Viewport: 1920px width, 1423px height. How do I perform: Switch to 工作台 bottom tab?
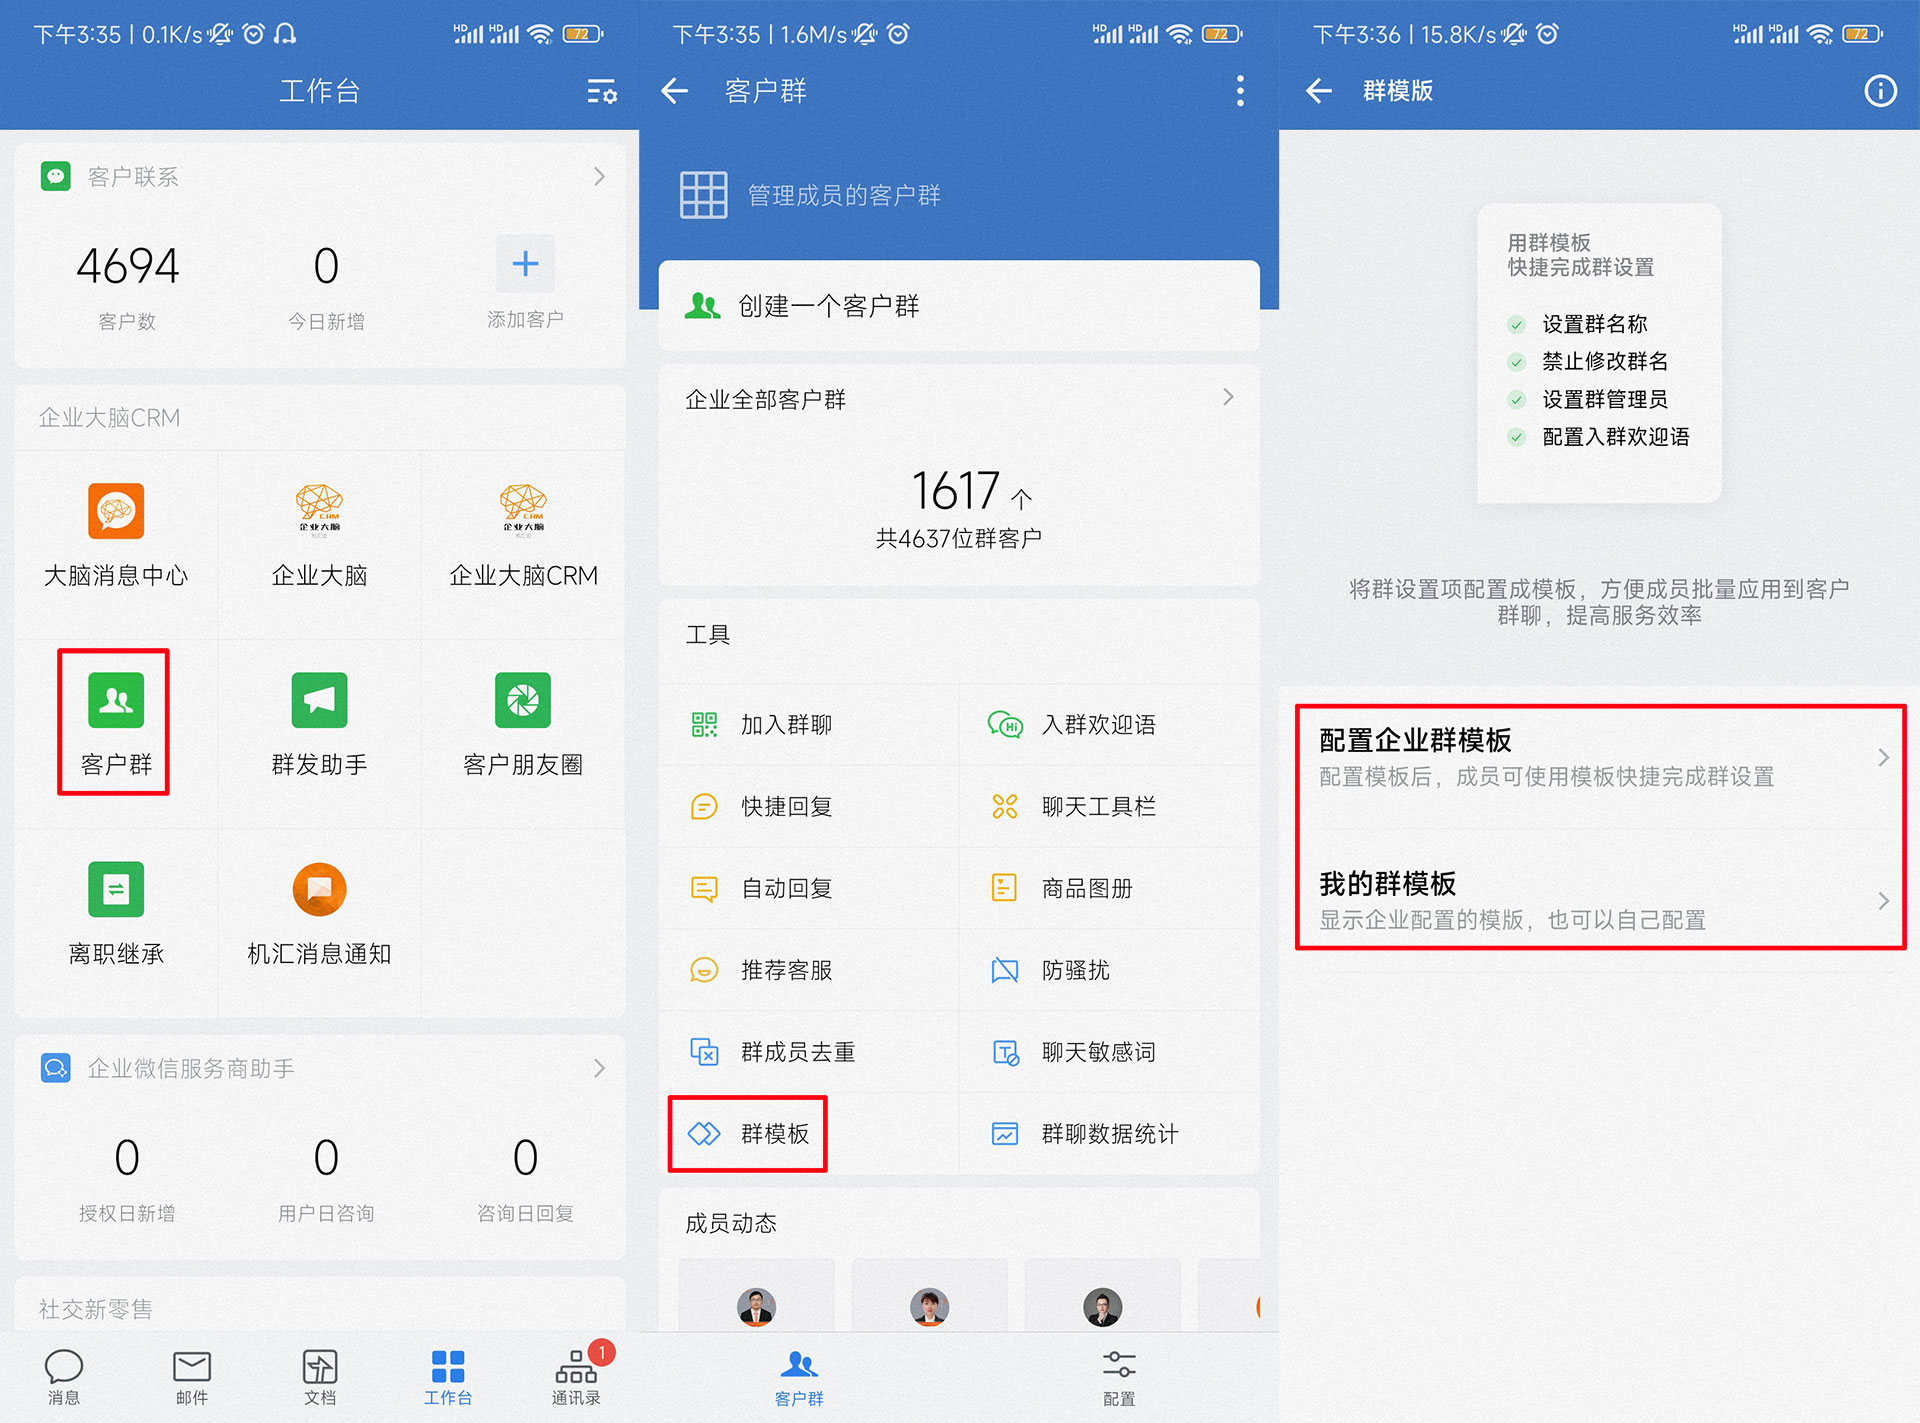(x=448, y=1377)
